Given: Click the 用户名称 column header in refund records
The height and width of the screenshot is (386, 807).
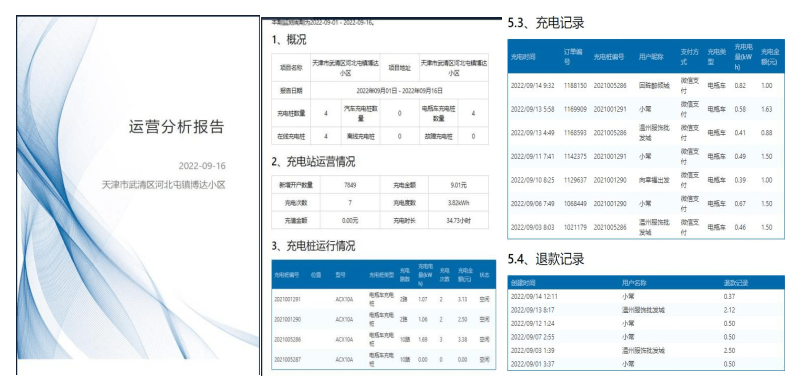Looking at the screenshot, I should pos(634,283).
